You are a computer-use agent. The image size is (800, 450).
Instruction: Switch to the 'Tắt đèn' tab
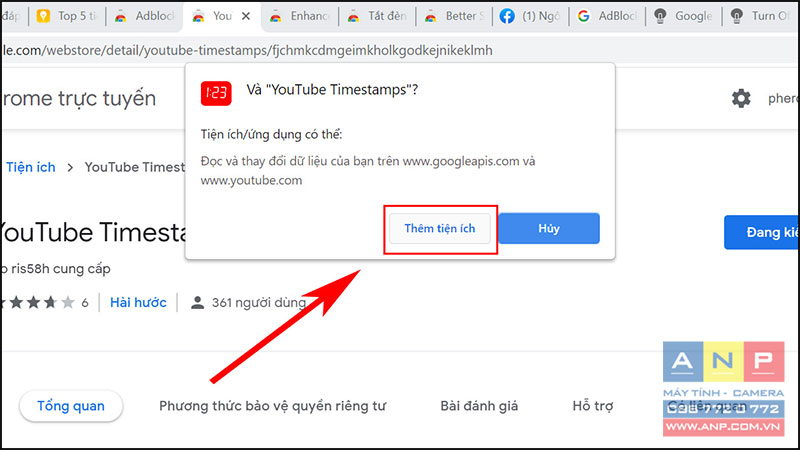(378, 16)
